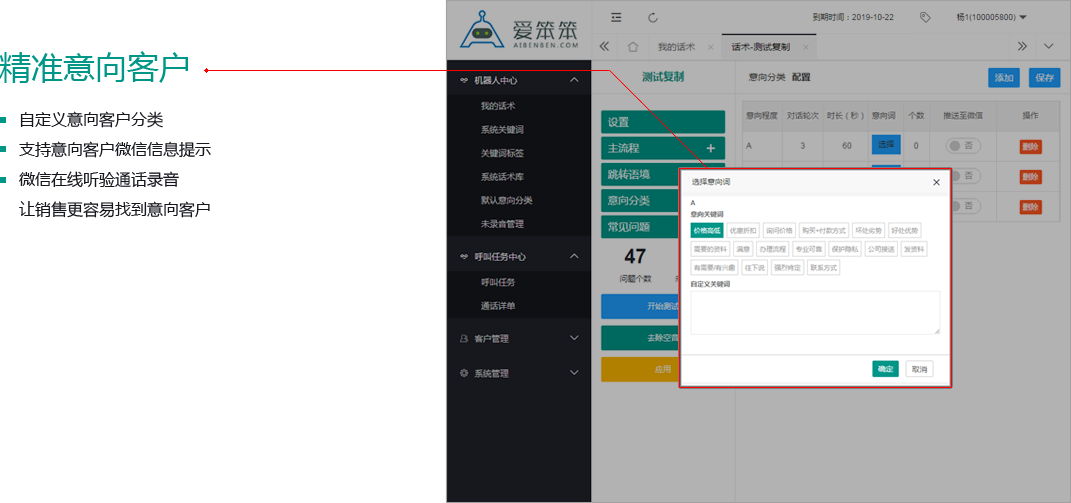Switch to the 我的话术 tab
The height and width of the screenshot is (503, 1071).
(676, 47)
